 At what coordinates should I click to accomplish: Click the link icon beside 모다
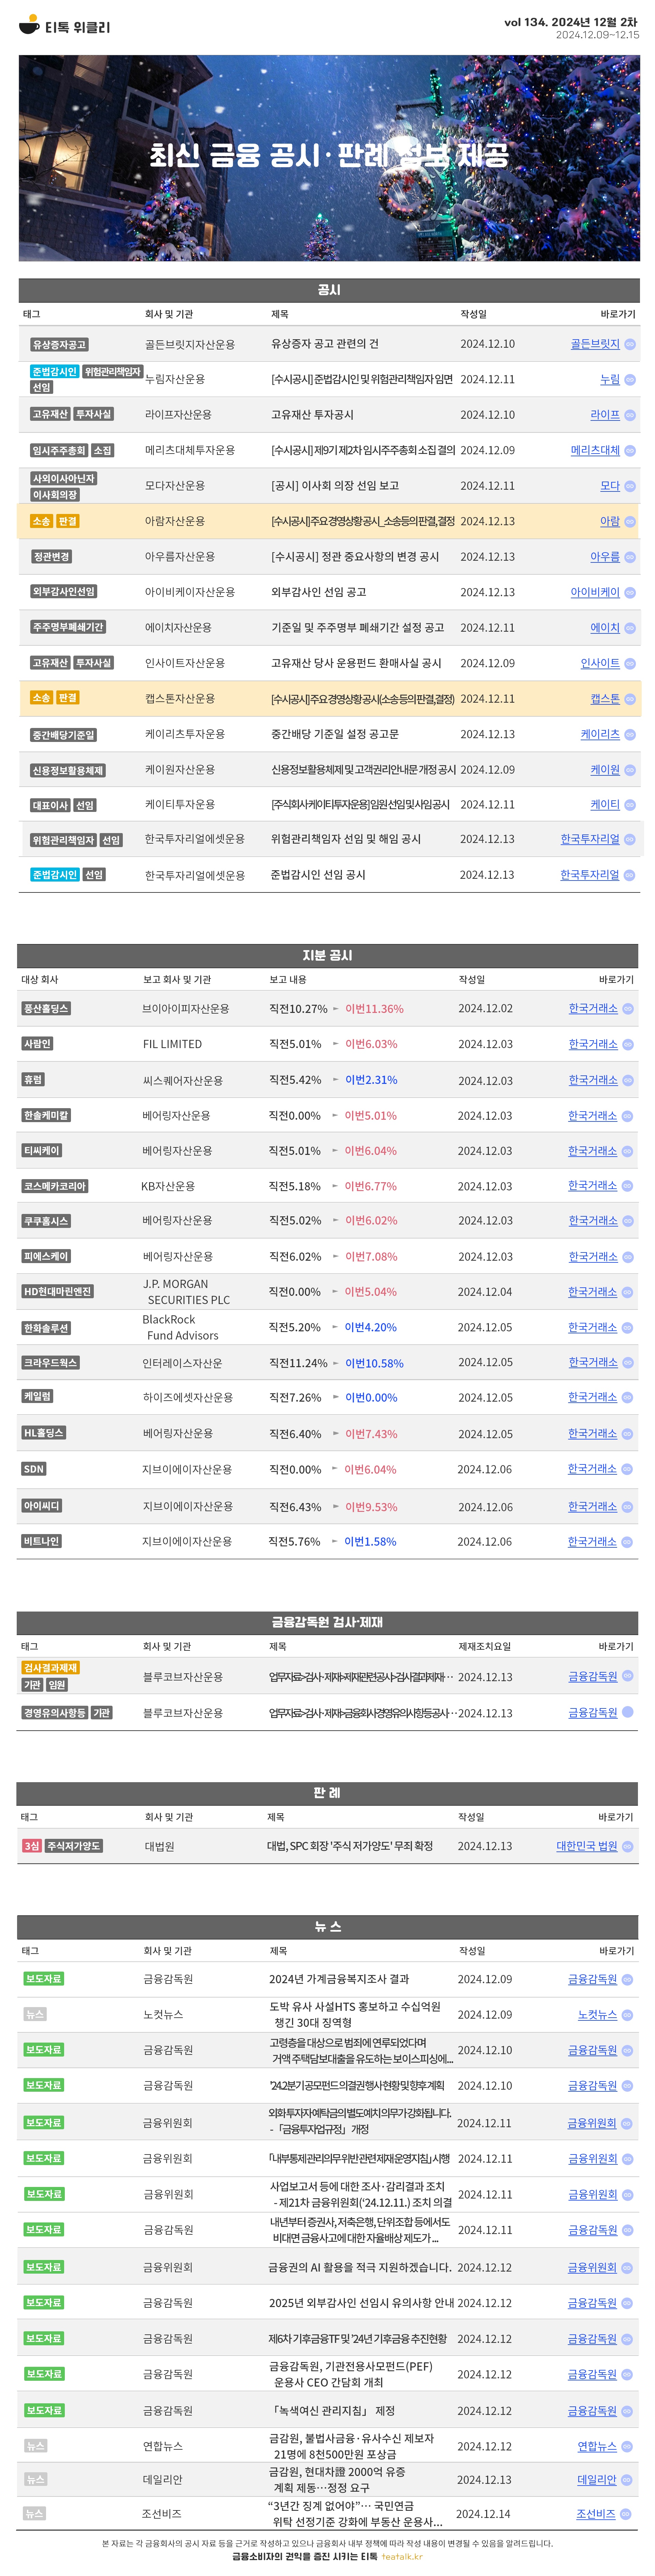[630, 486]
